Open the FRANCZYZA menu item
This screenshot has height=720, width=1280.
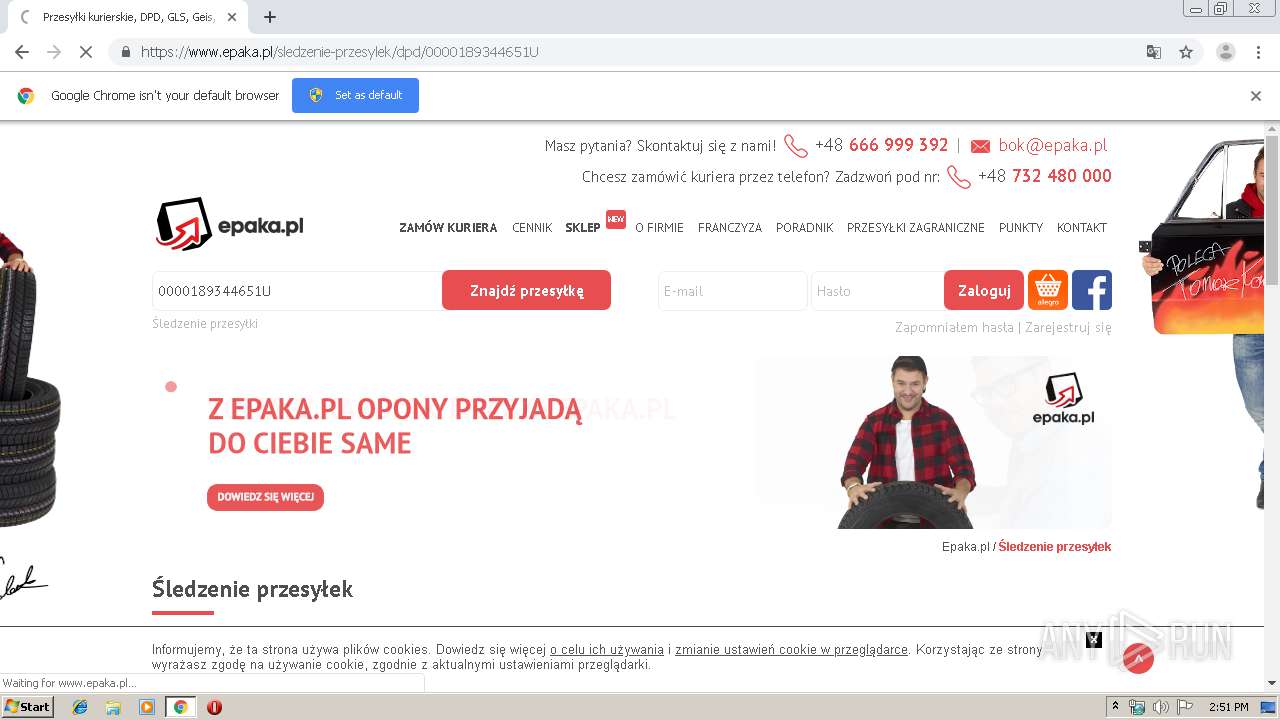730,228
